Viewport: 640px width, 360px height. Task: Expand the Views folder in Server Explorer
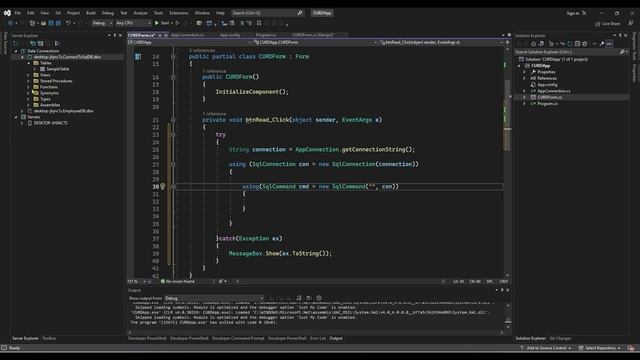pyautogui.click(x=28, y=75)
